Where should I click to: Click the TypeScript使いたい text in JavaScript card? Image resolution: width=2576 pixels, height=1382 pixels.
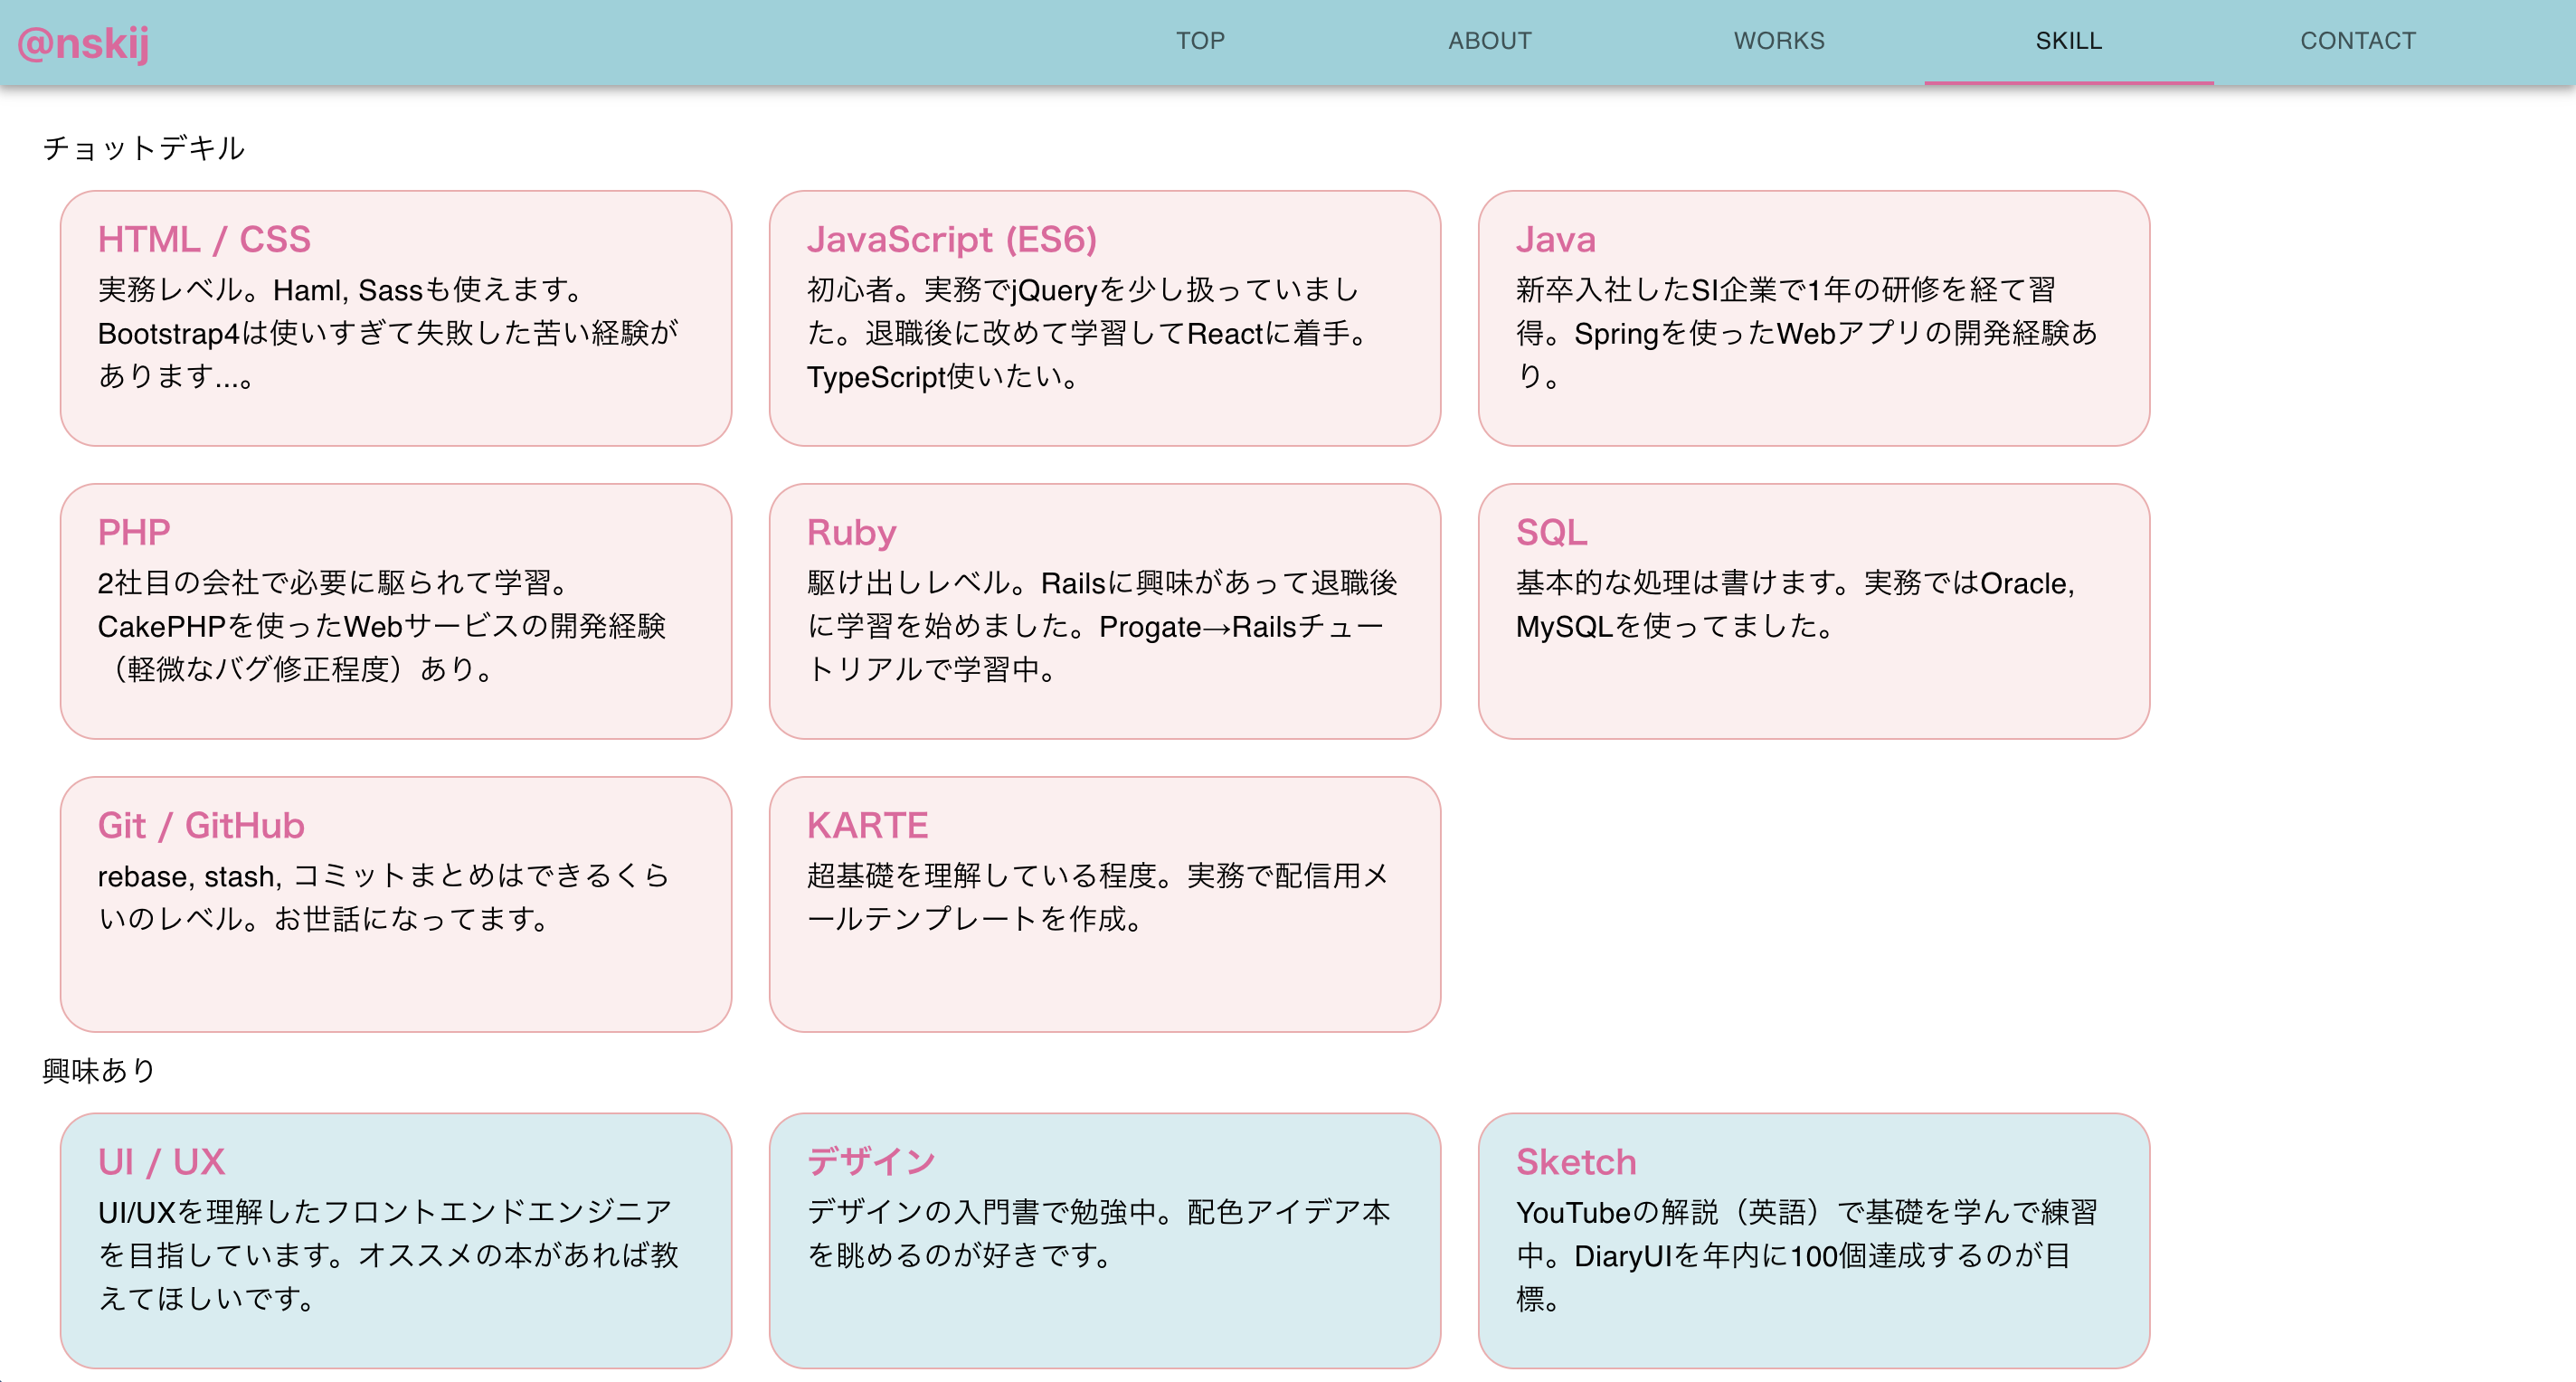click(x=943, y=377)
